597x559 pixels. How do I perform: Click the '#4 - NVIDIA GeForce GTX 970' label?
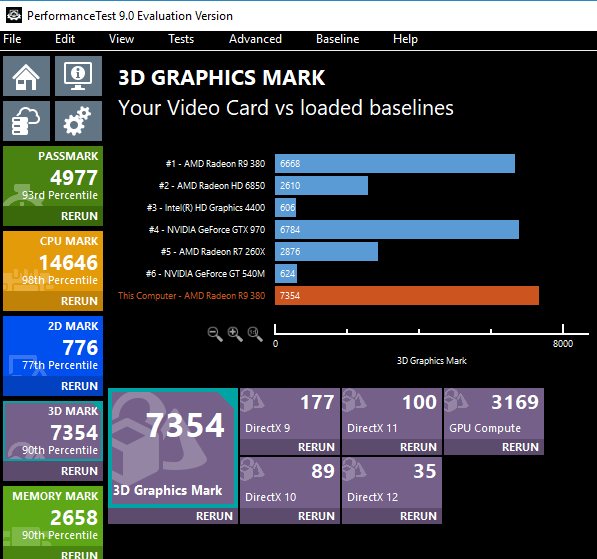point(207,230)
